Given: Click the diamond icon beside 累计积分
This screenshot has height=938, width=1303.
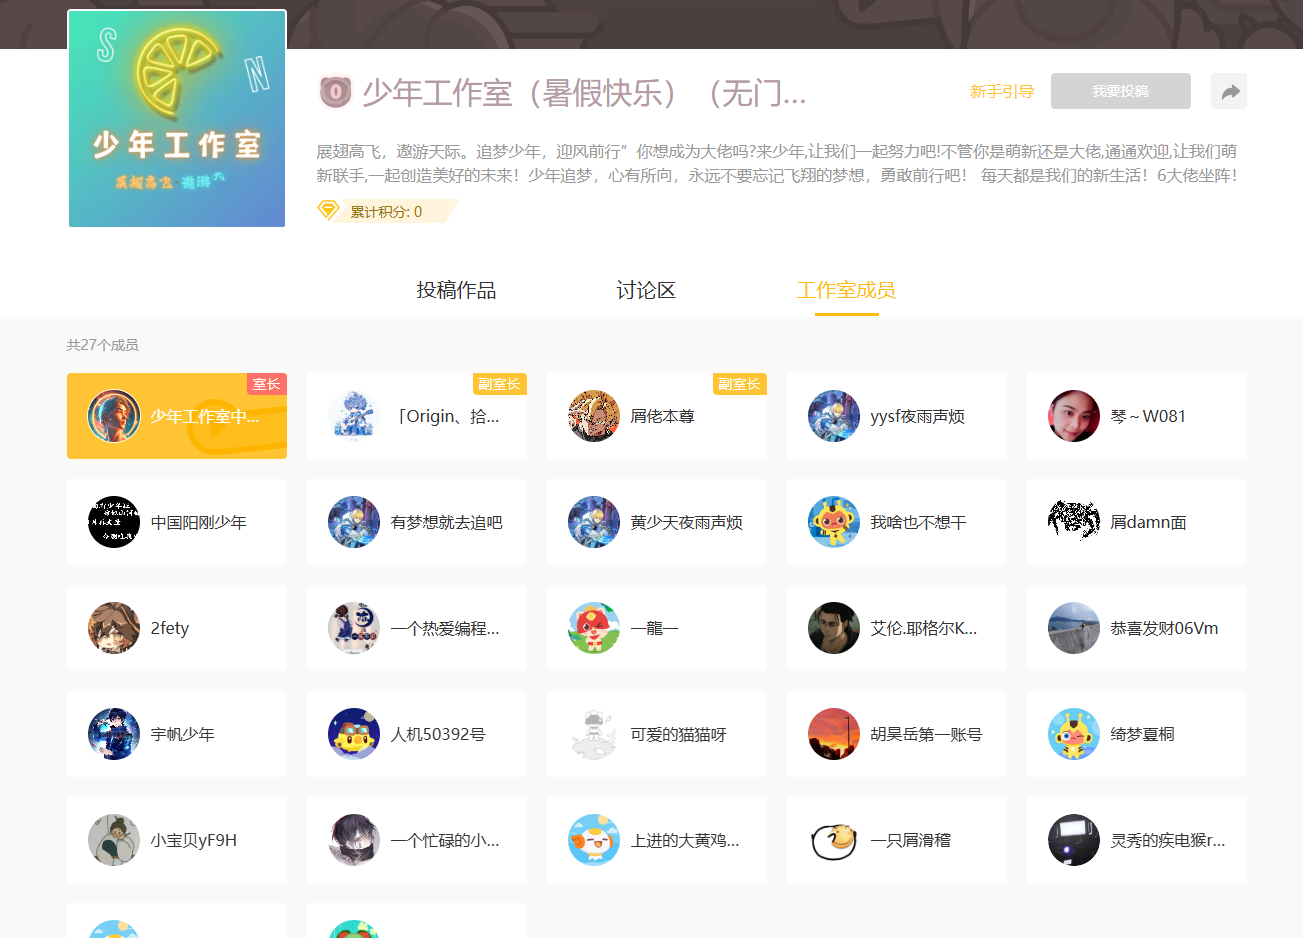Looking at the screenshot, I should pyautogui.click(x=328, y=211).
